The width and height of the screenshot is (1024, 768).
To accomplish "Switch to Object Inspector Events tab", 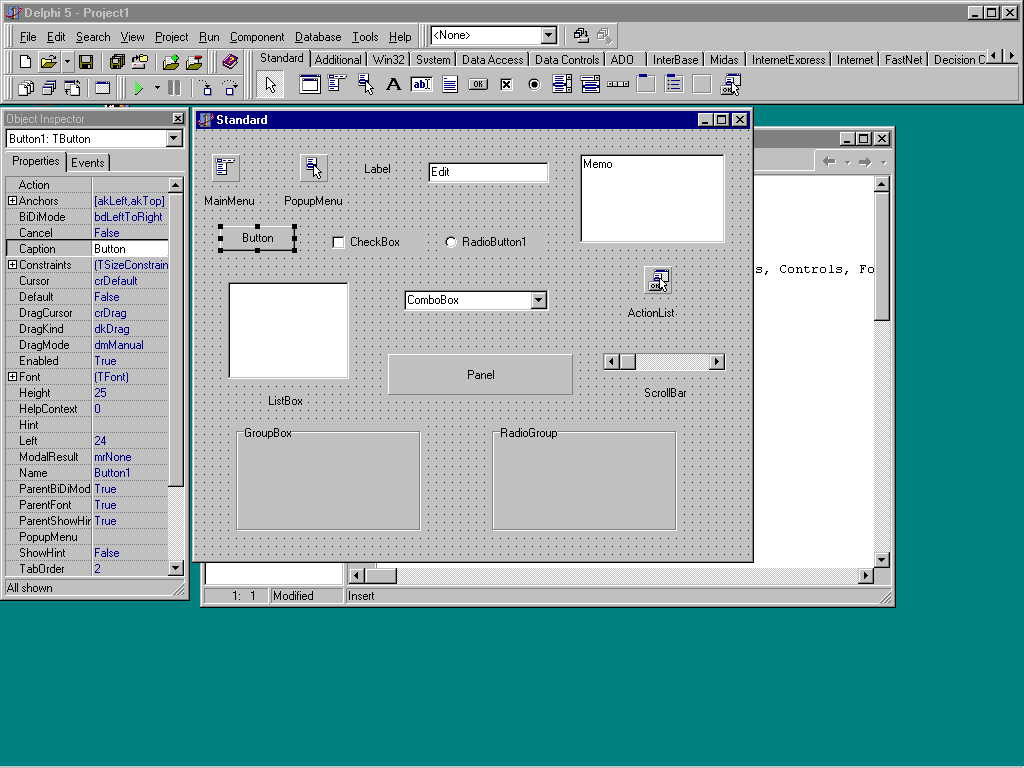I will [88, 163].
